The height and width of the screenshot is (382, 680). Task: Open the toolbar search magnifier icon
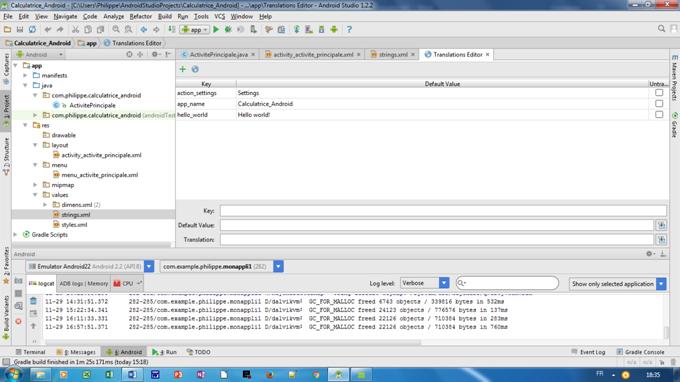tap(661, 29)
